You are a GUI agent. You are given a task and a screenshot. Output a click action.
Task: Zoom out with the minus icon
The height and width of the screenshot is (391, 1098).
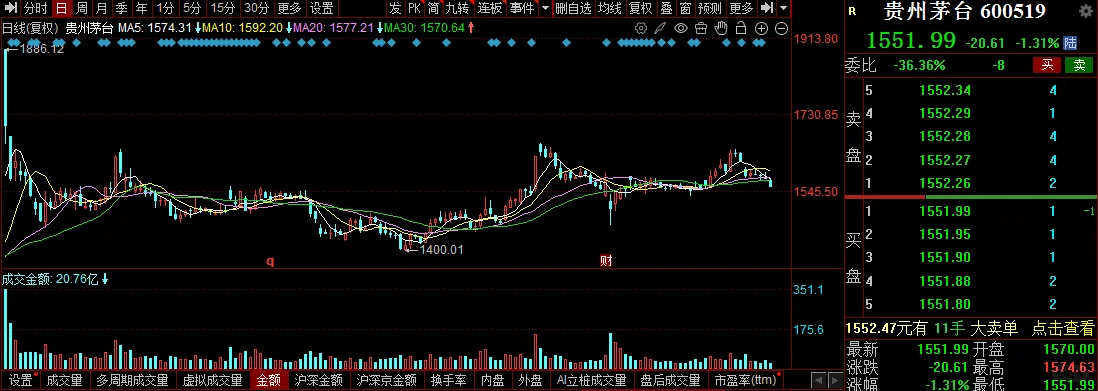[x=781, y=28]
